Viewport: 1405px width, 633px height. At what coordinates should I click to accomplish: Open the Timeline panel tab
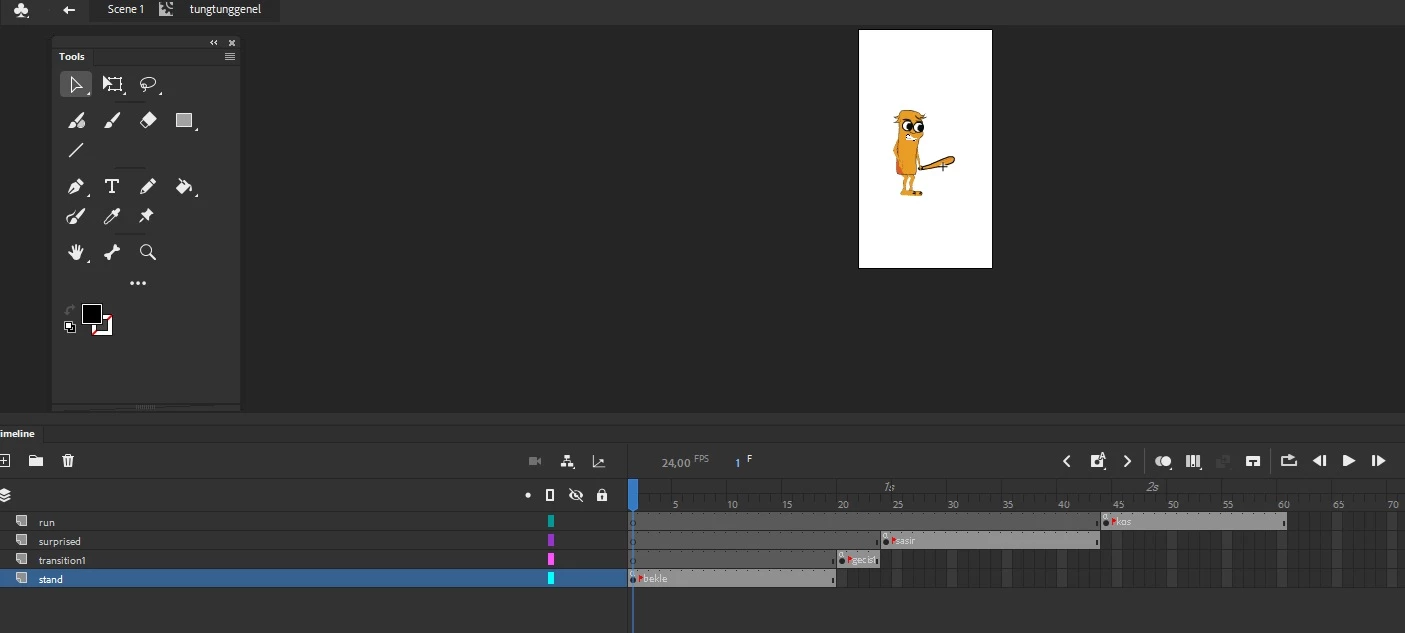(x=17, y=433)
